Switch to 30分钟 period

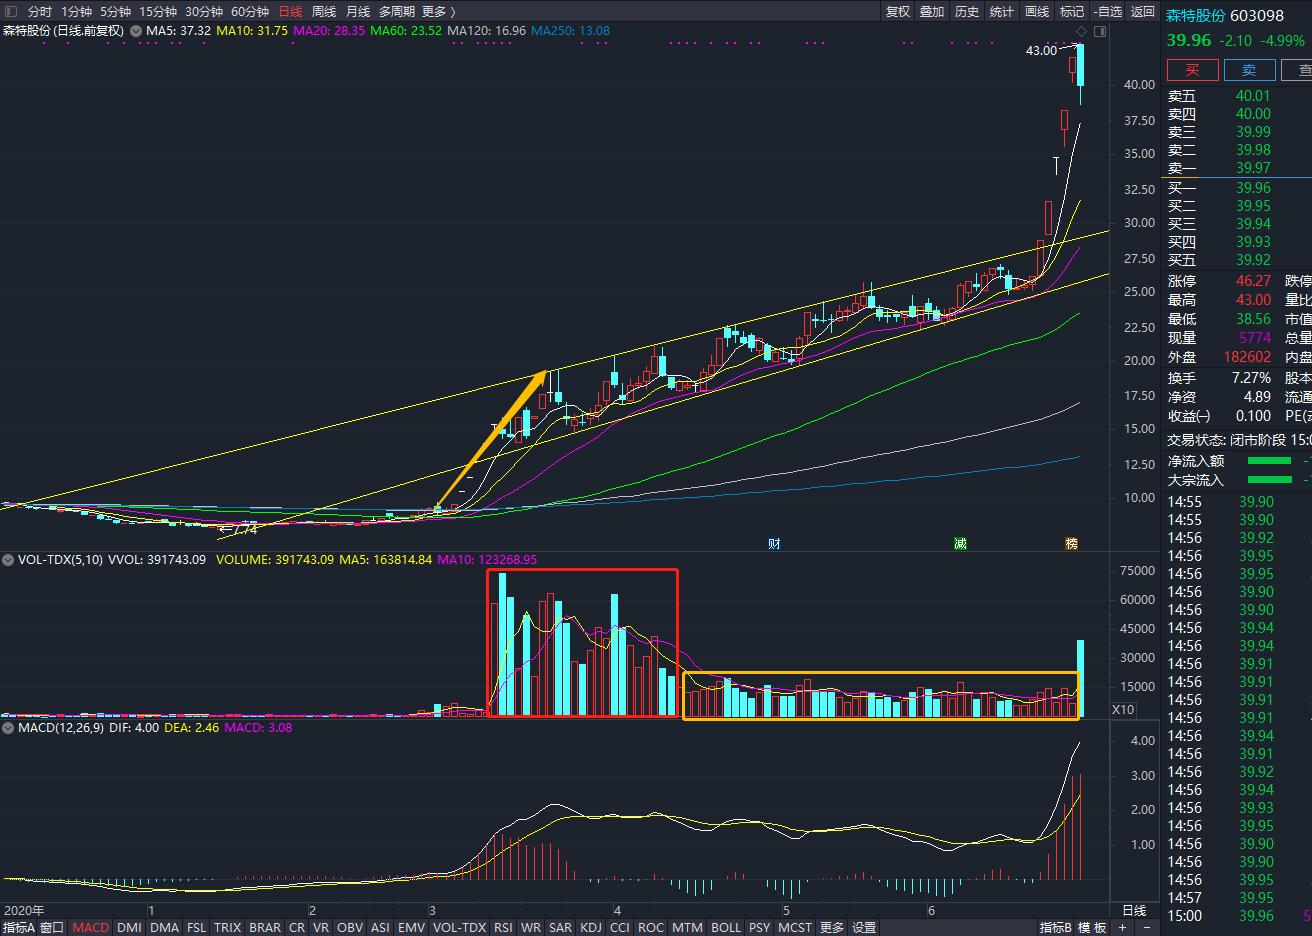(204, 11)
